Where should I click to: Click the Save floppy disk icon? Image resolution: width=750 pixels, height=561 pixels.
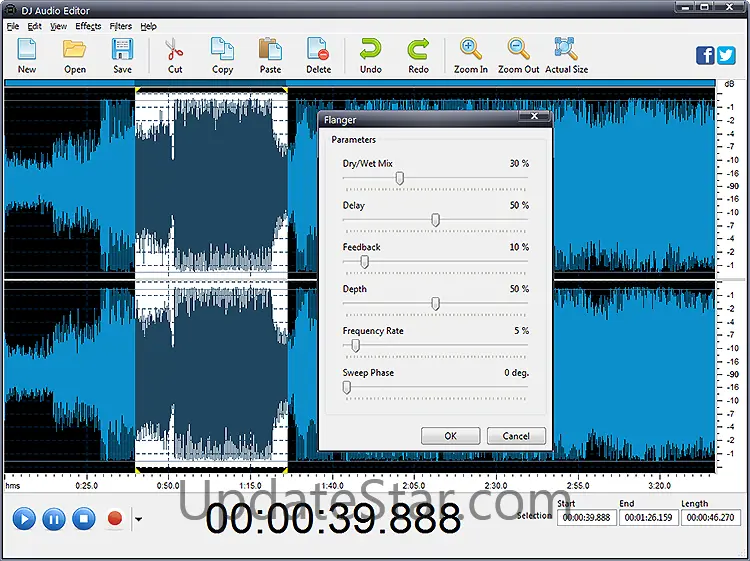point(122,49)
